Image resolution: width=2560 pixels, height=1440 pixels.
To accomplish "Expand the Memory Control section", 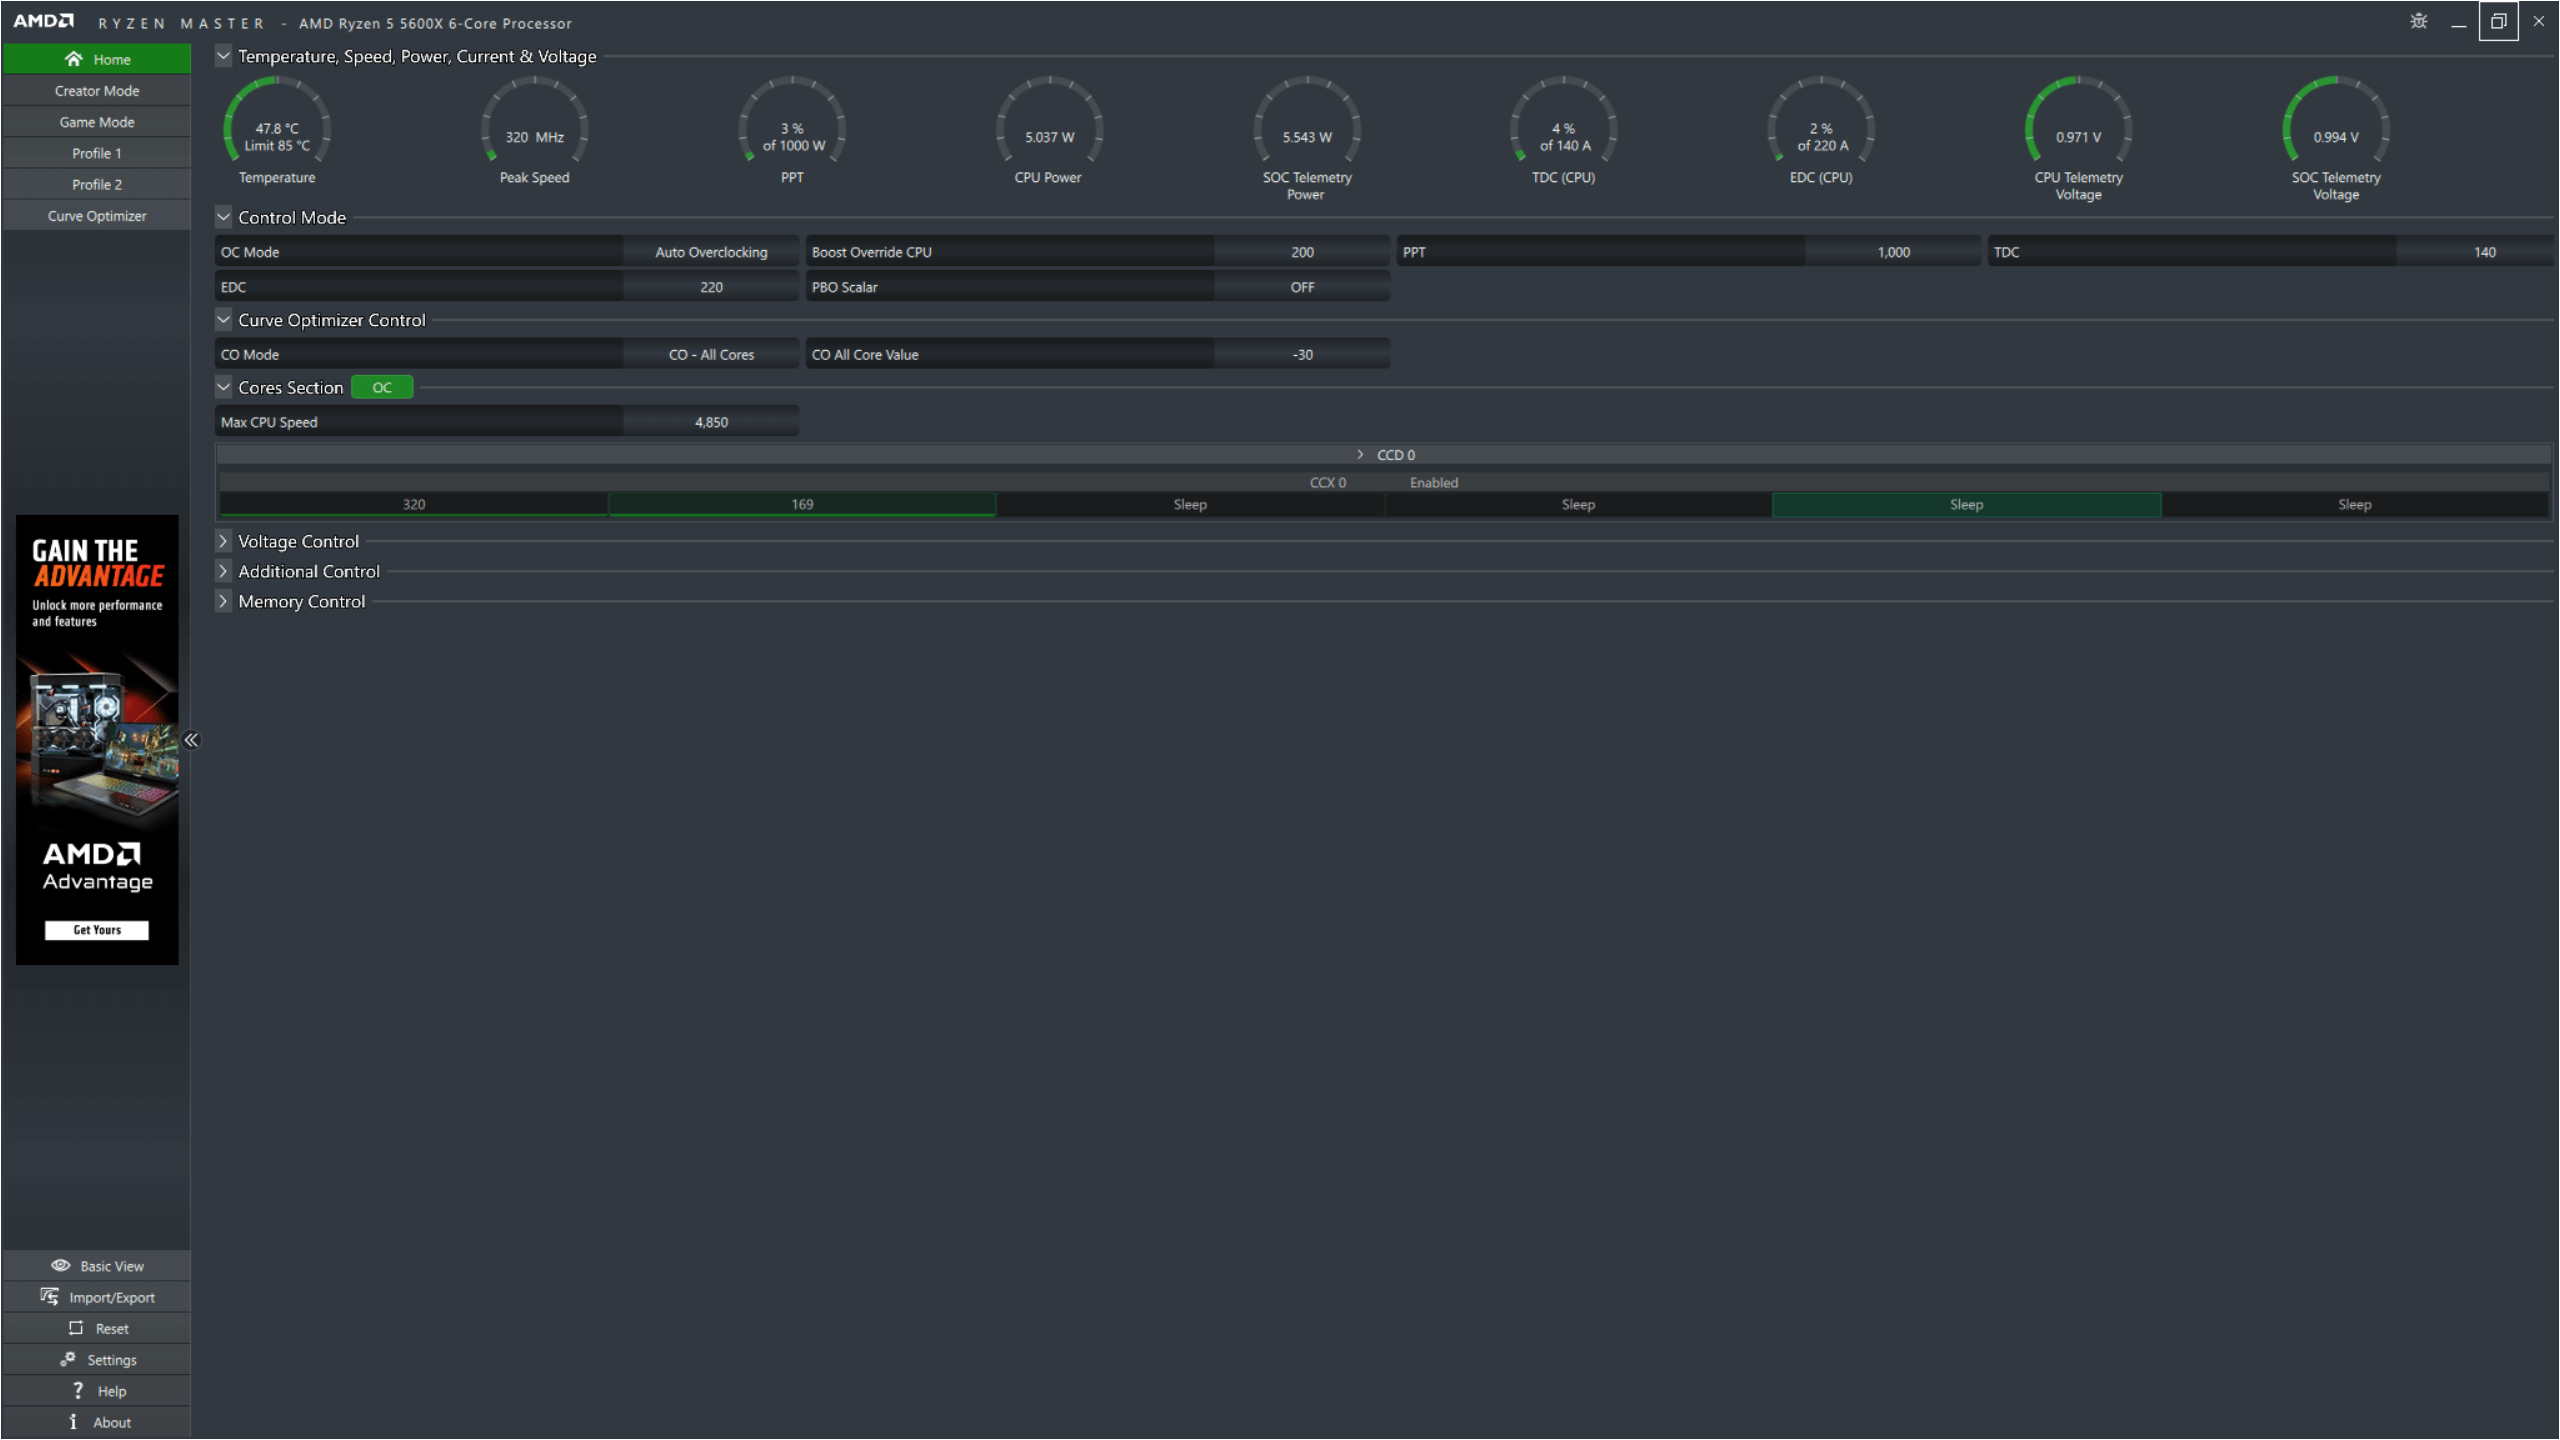I will [x=223, y=601].
